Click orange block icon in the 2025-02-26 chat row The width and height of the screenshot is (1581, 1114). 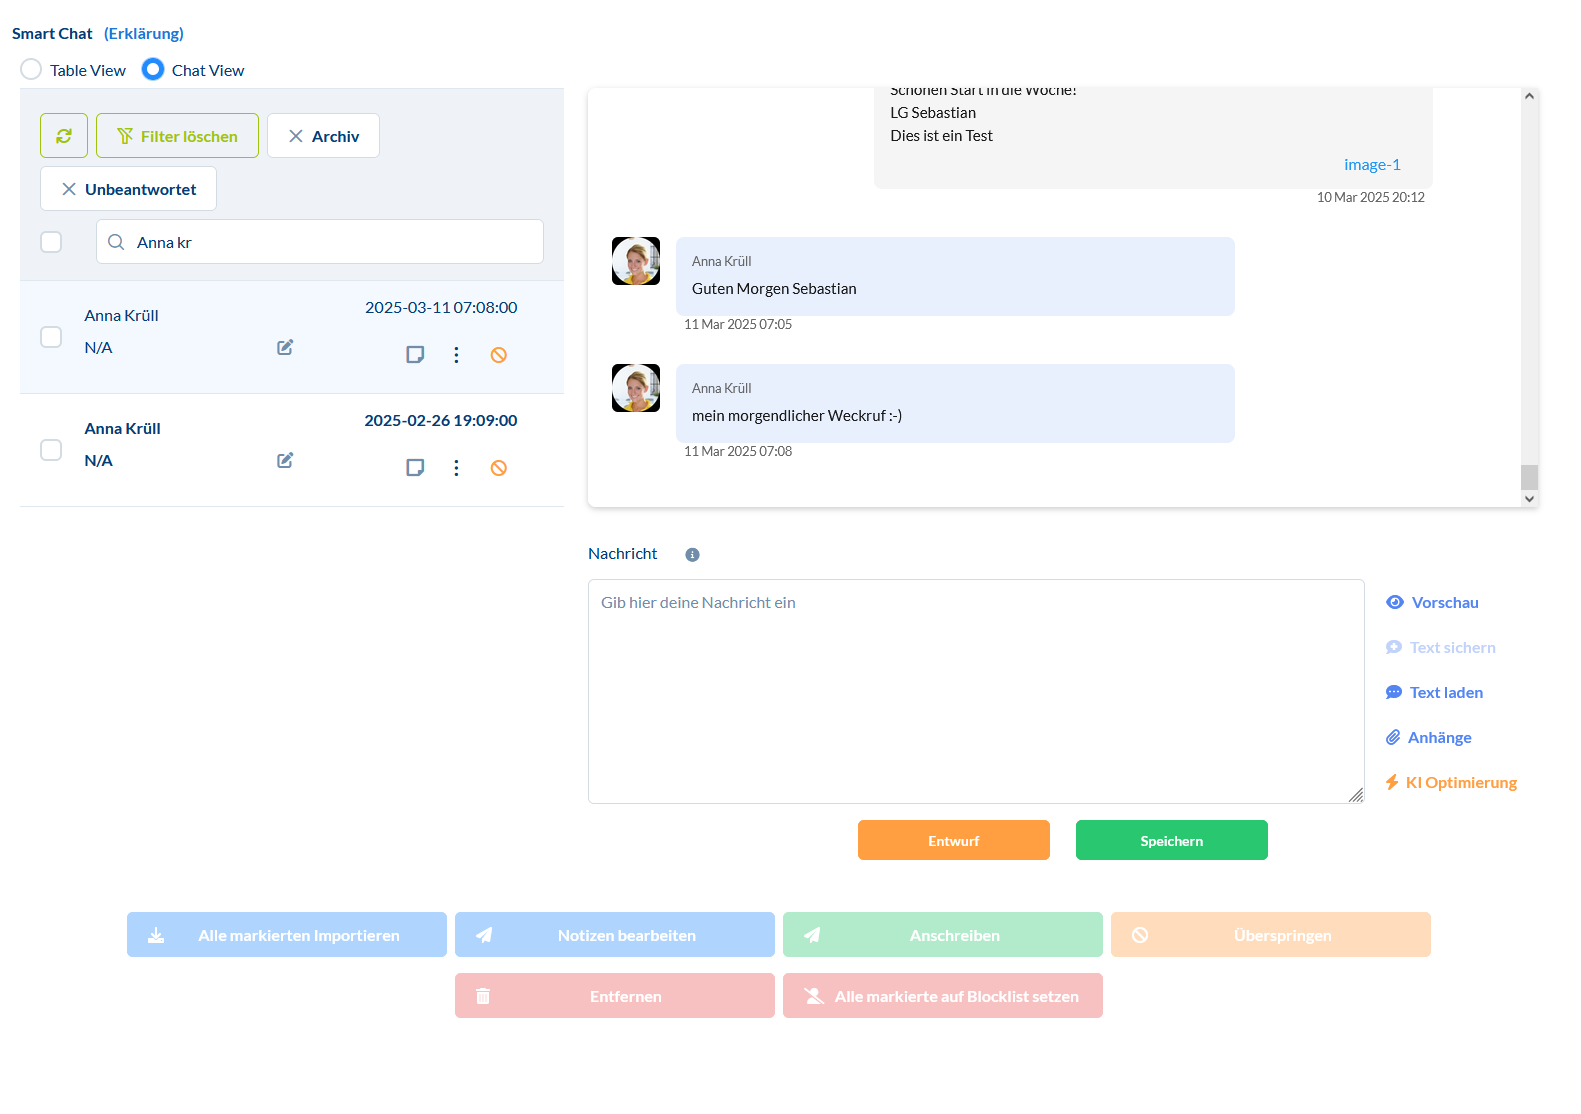pyautogui.click(x=499, y=468)
